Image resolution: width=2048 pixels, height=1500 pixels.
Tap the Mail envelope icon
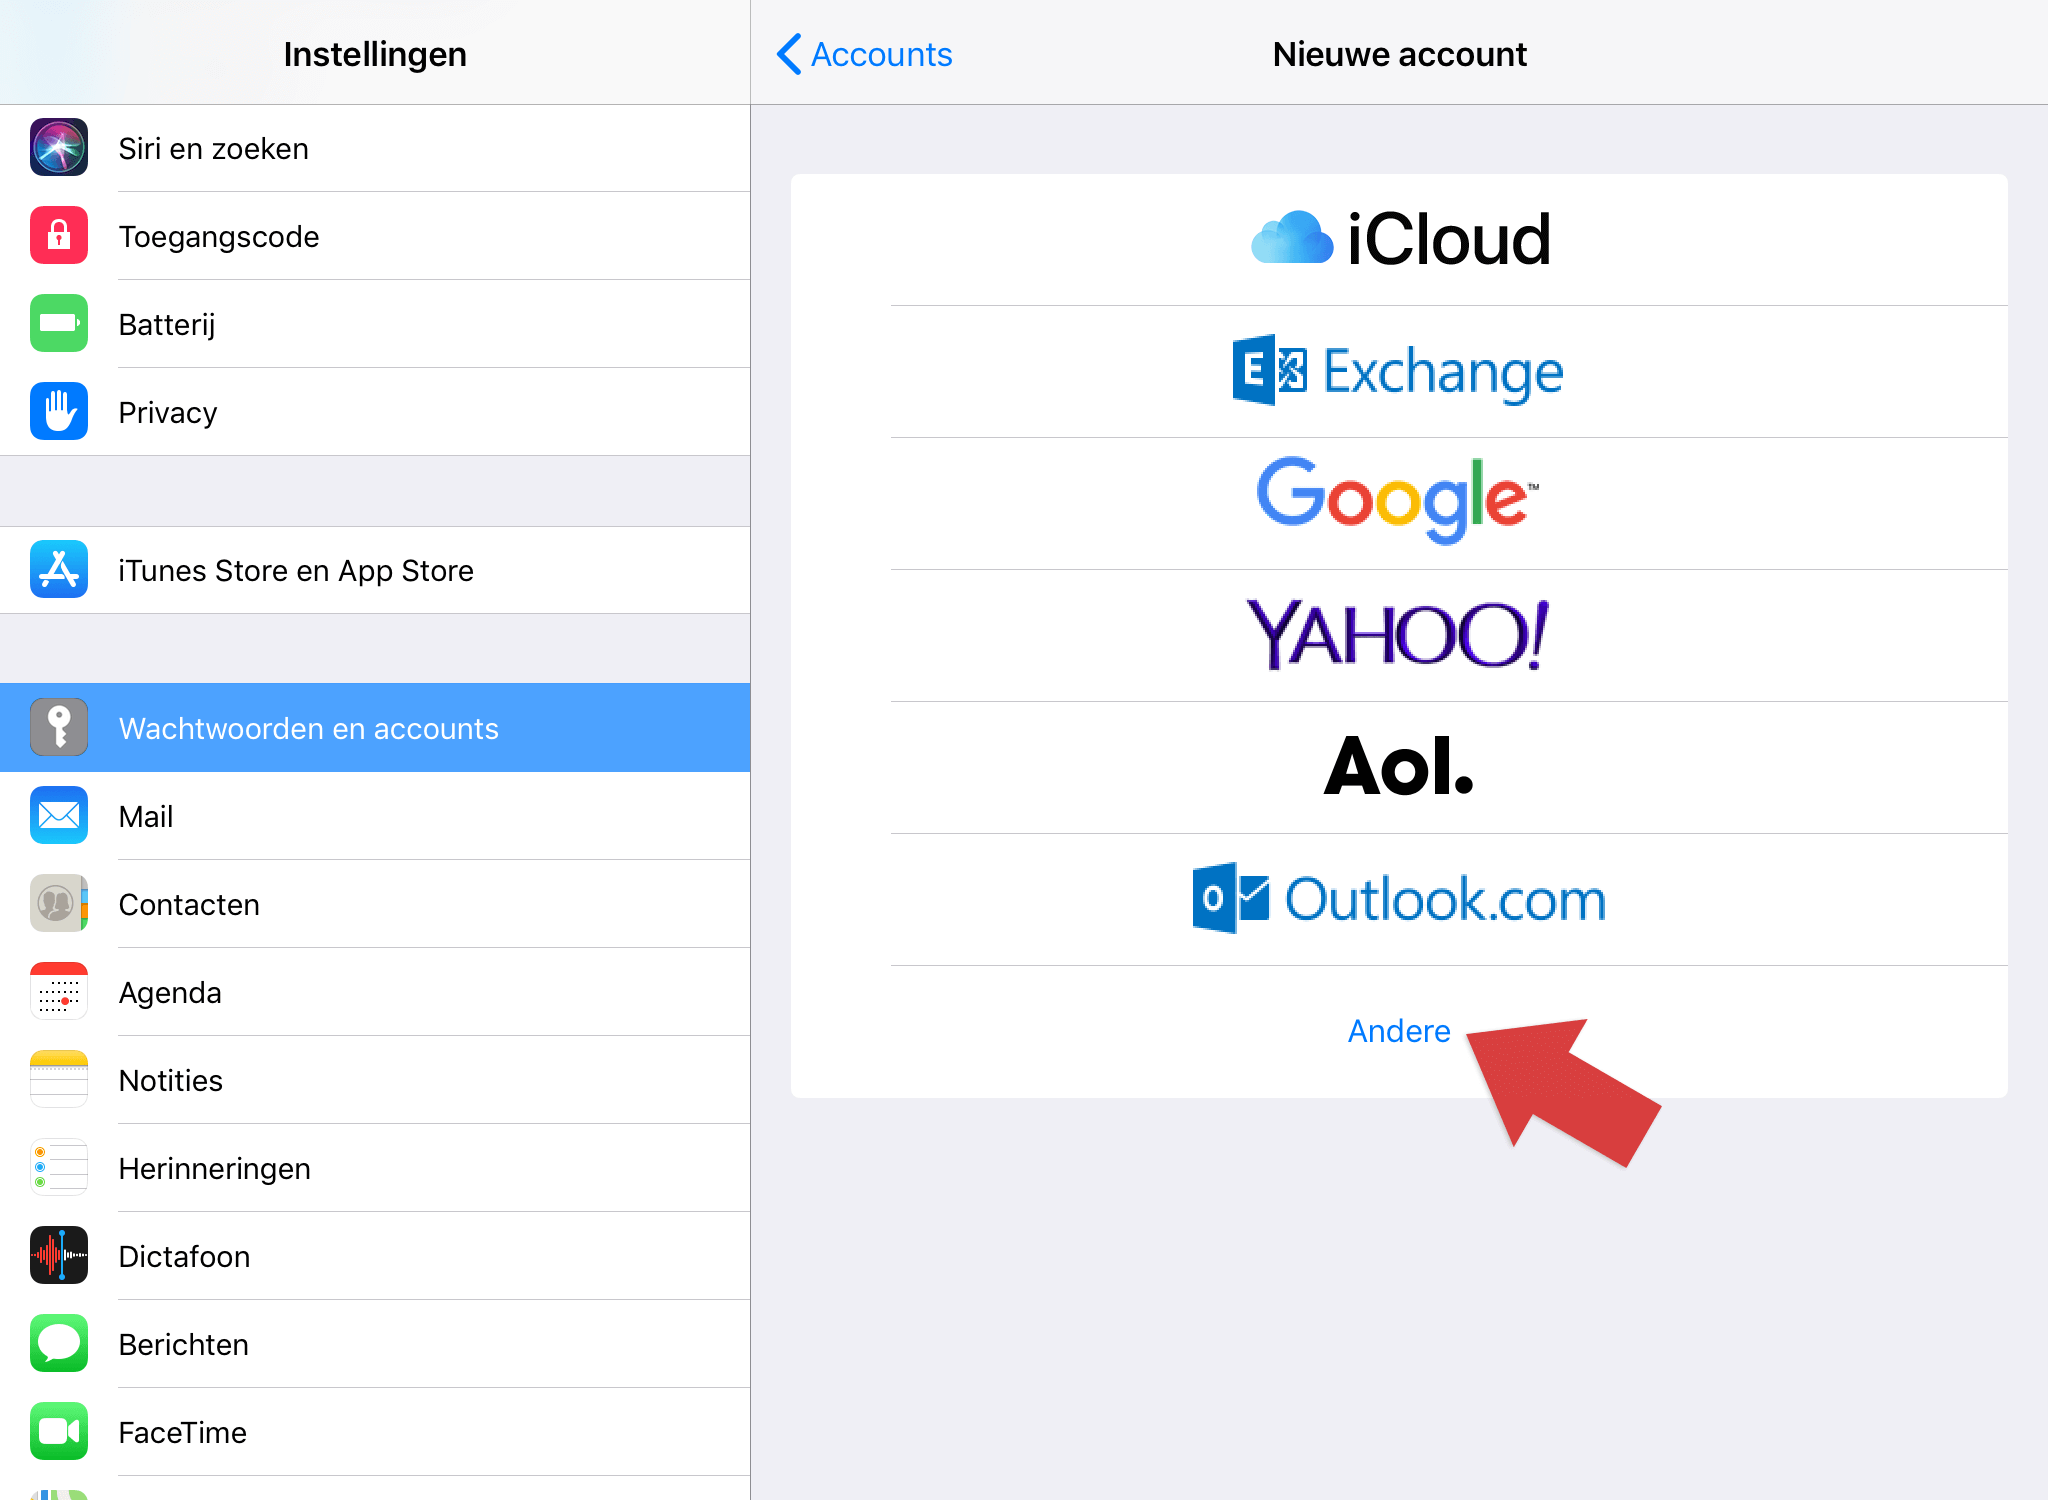tap(59, 816)
